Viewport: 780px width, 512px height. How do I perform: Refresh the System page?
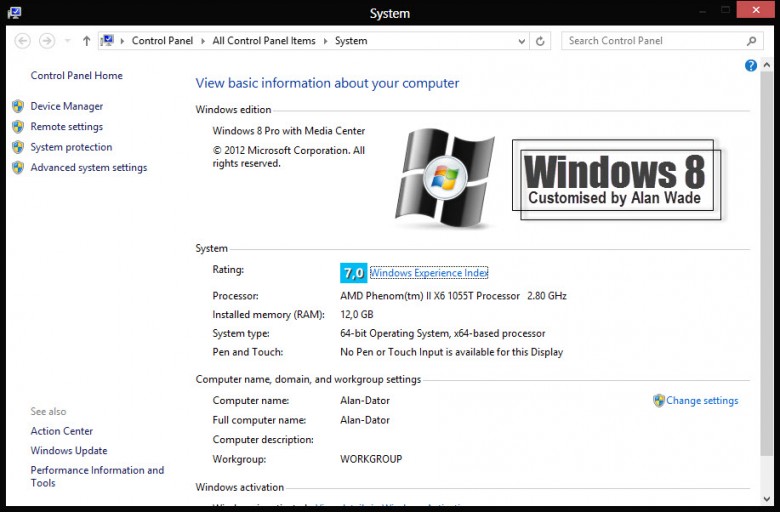point(540,41)
